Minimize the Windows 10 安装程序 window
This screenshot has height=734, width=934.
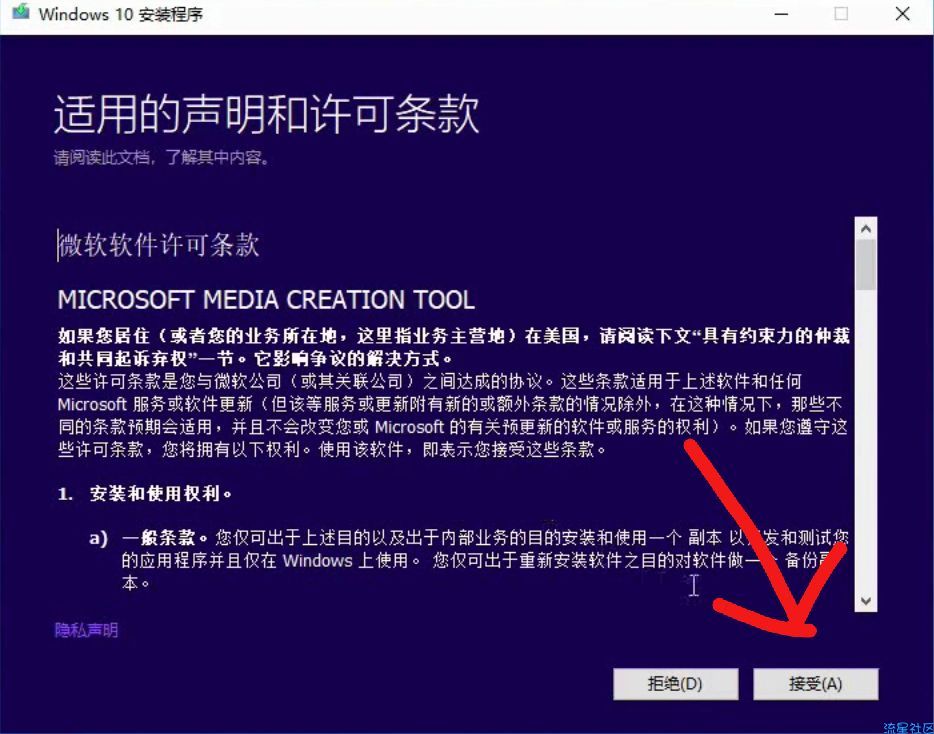point(782,14)
